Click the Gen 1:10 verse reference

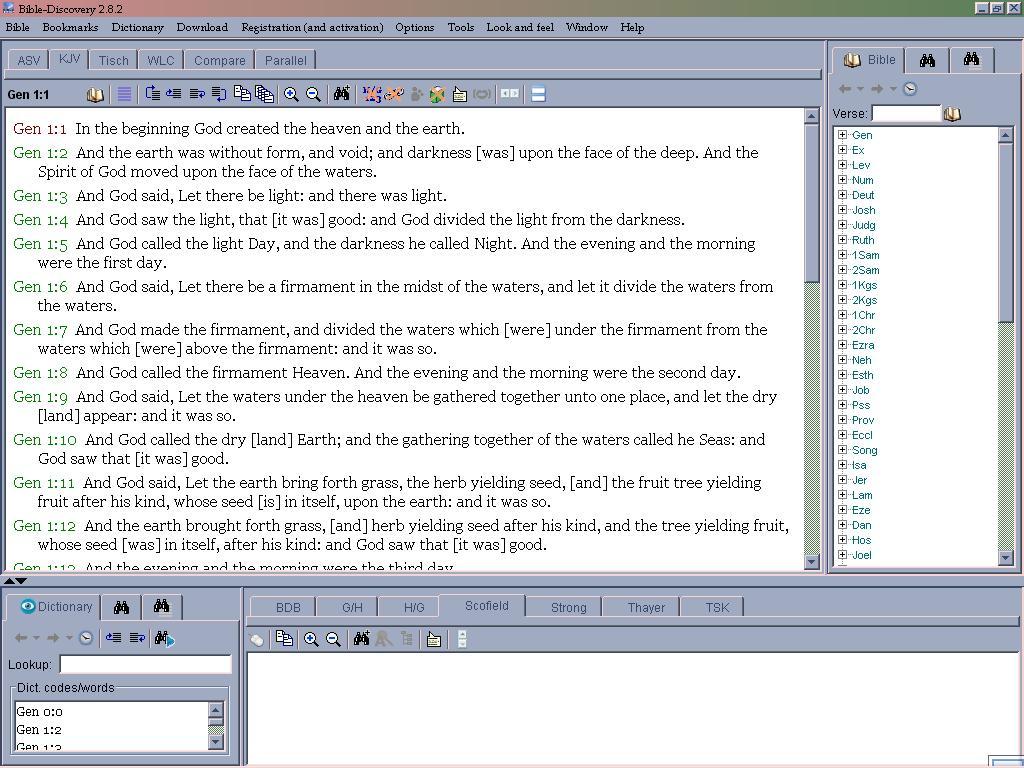point(45,440)
